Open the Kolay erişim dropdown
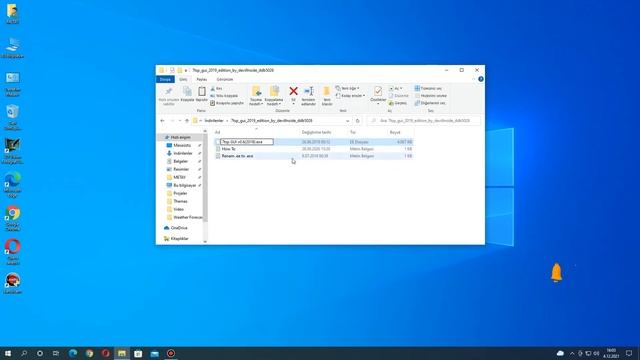Screen dimensions: 640x360 tap(350, 96)
